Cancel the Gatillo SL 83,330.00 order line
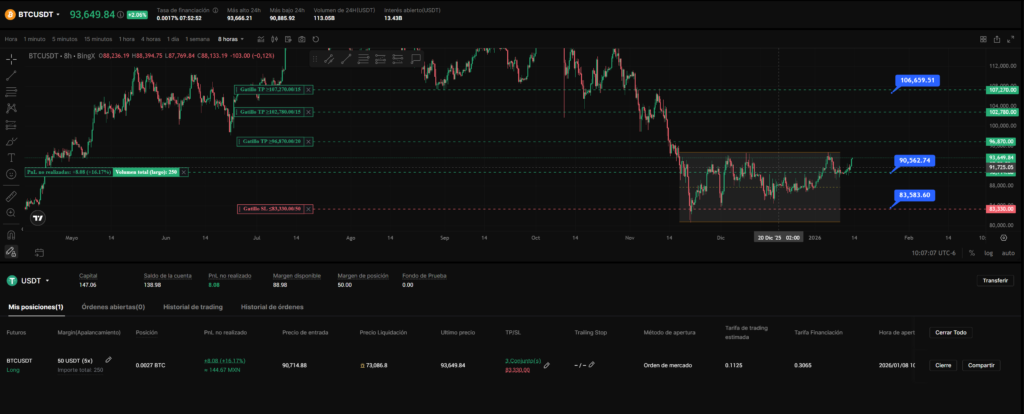 point(309,209)
